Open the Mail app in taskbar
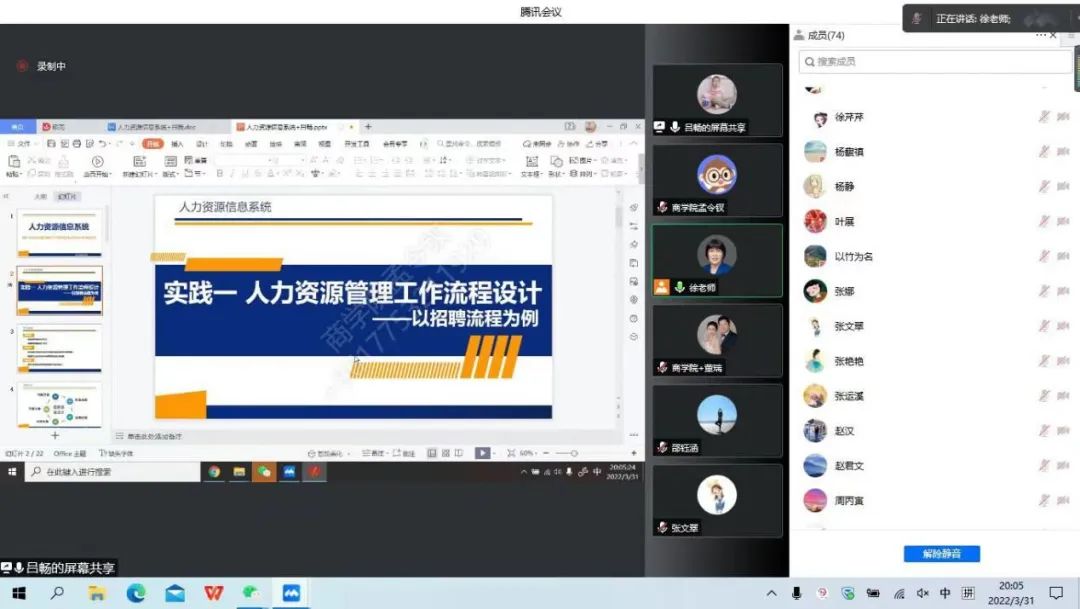1080x609 pixels. (x=175, y=593)
